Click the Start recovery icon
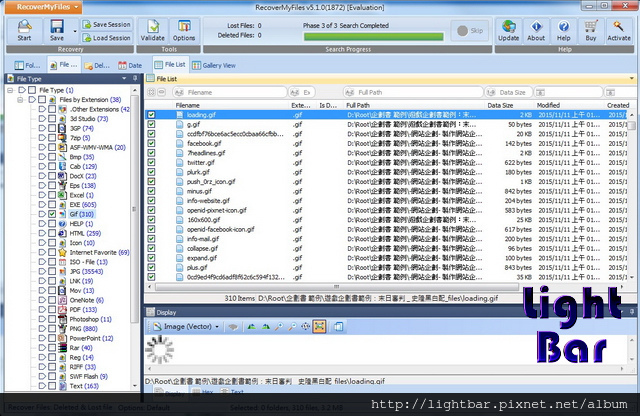The image size is (640, 416). (24, 31)
